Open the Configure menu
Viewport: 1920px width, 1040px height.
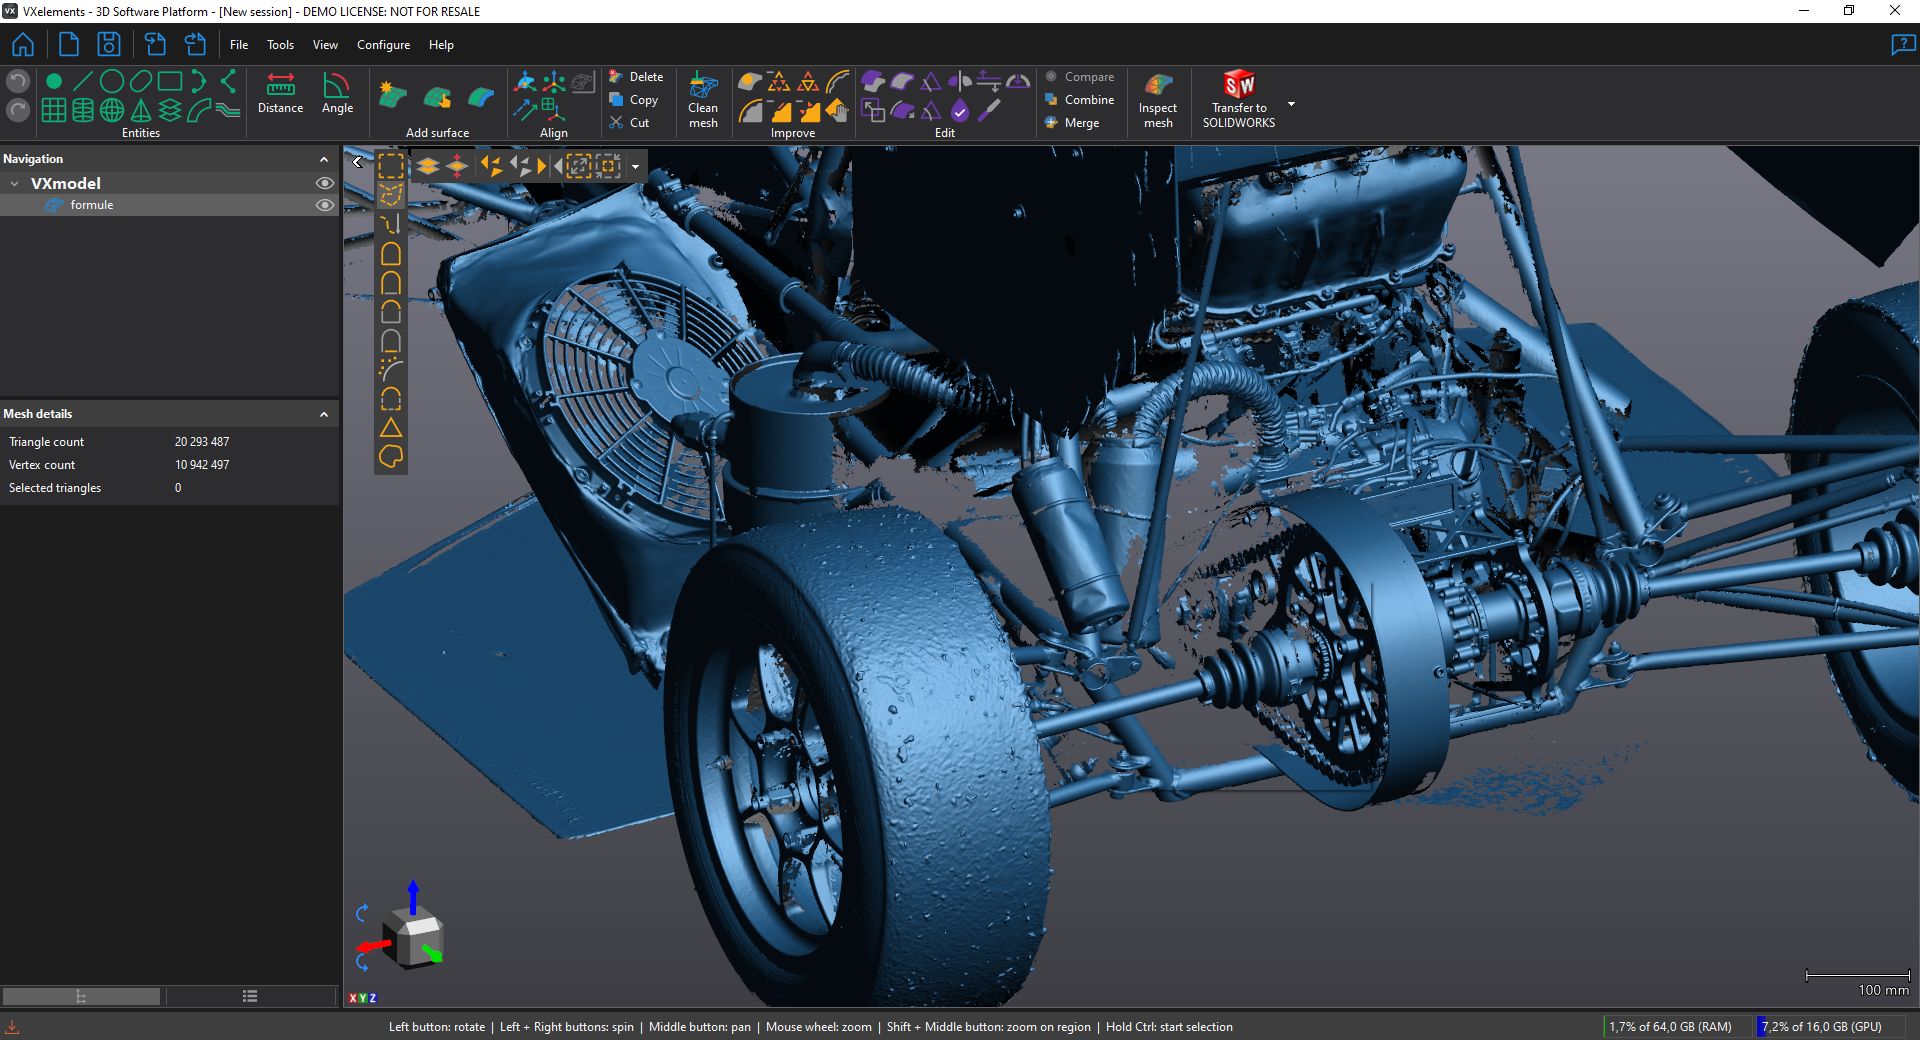click(x=383, y=45)
